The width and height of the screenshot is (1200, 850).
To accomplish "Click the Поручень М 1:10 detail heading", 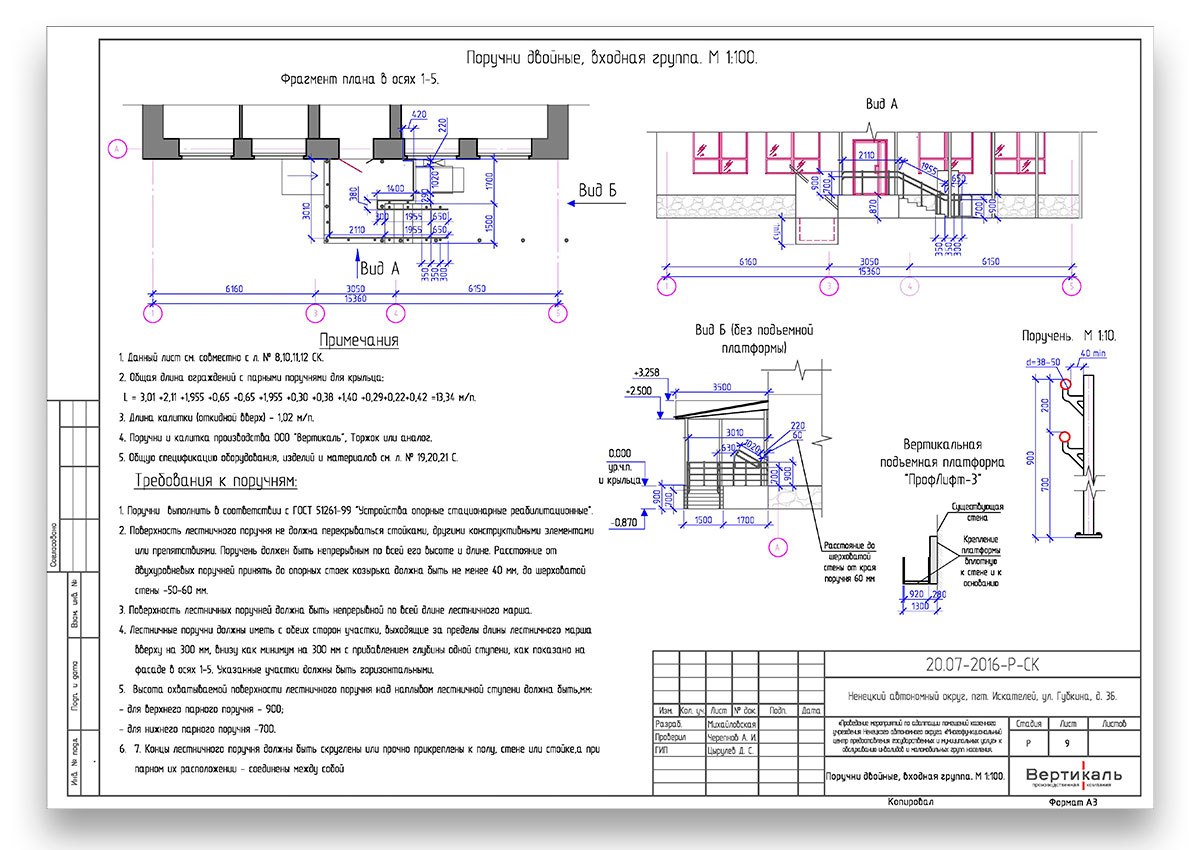I will pyautogui.click(x=1071, y=335).
